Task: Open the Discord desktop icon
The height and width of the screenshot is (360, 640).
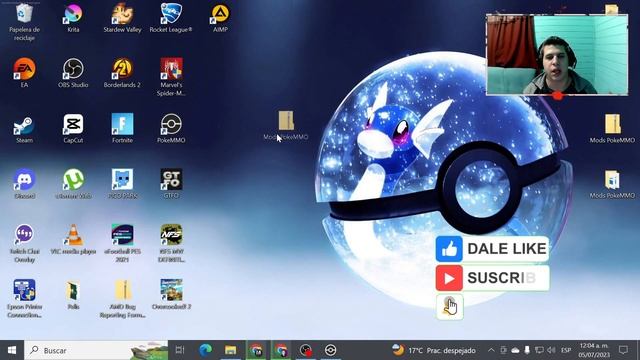Action: click(24, 184)
